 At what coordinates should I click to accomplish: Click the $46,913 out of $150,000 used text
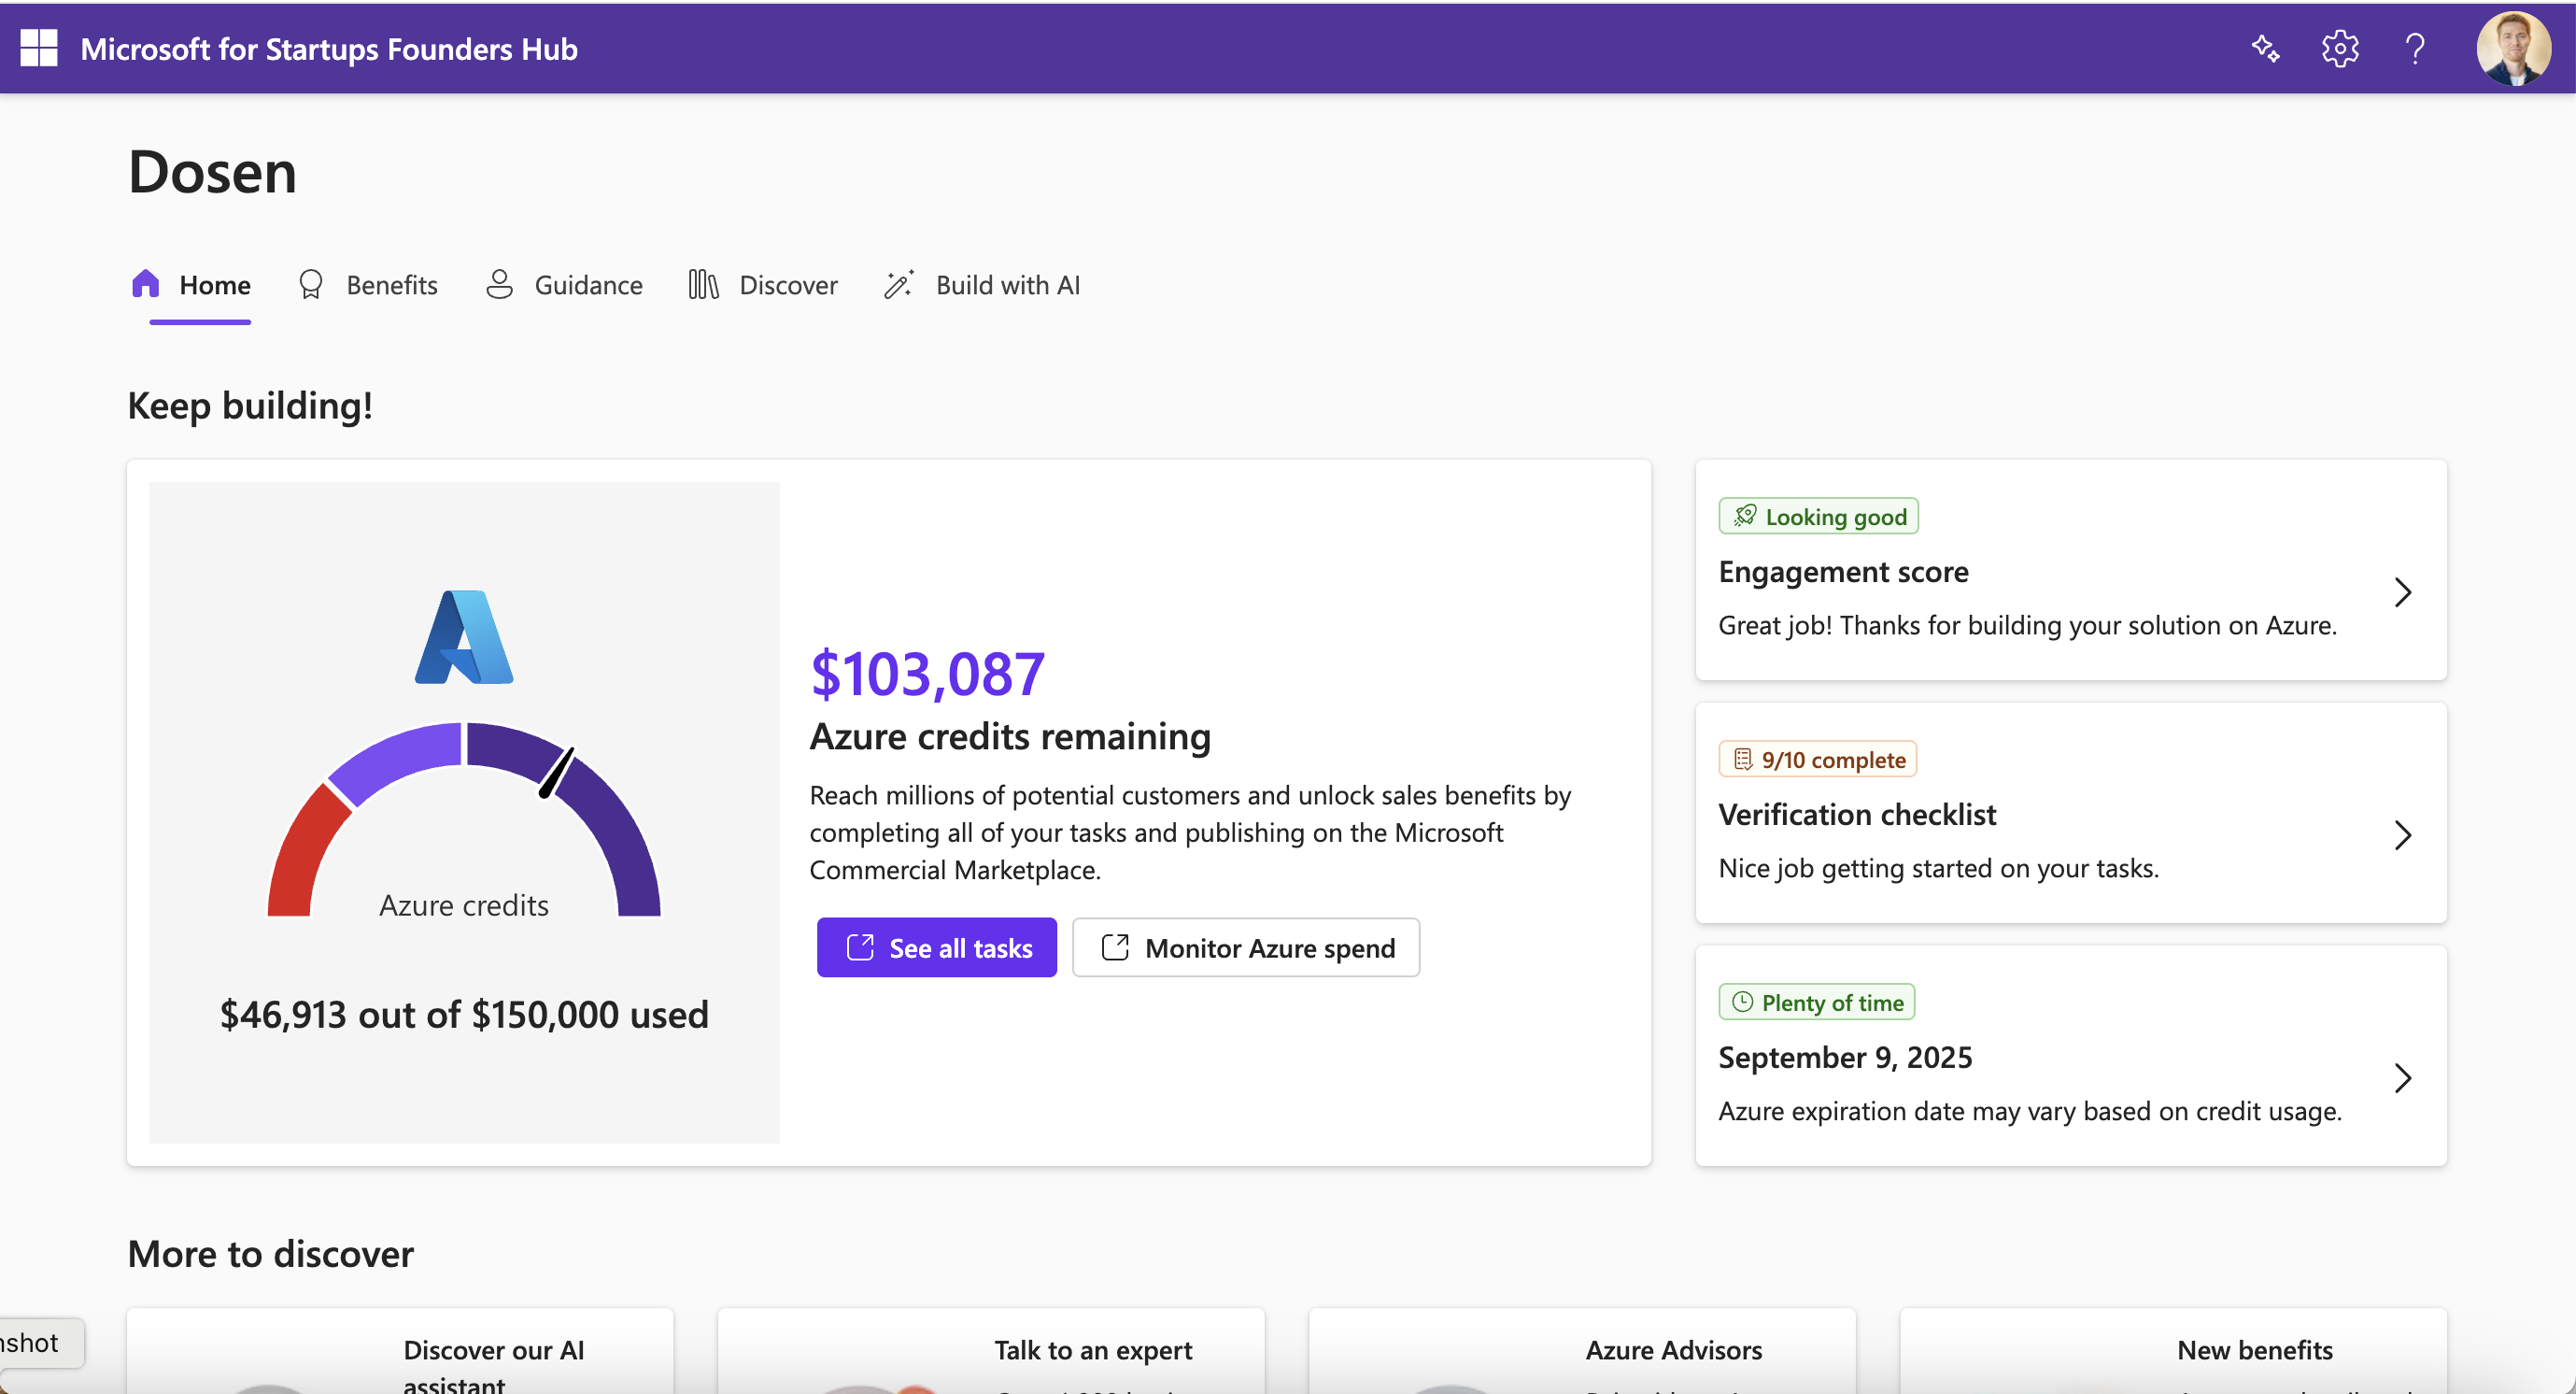pos(464,1014)
